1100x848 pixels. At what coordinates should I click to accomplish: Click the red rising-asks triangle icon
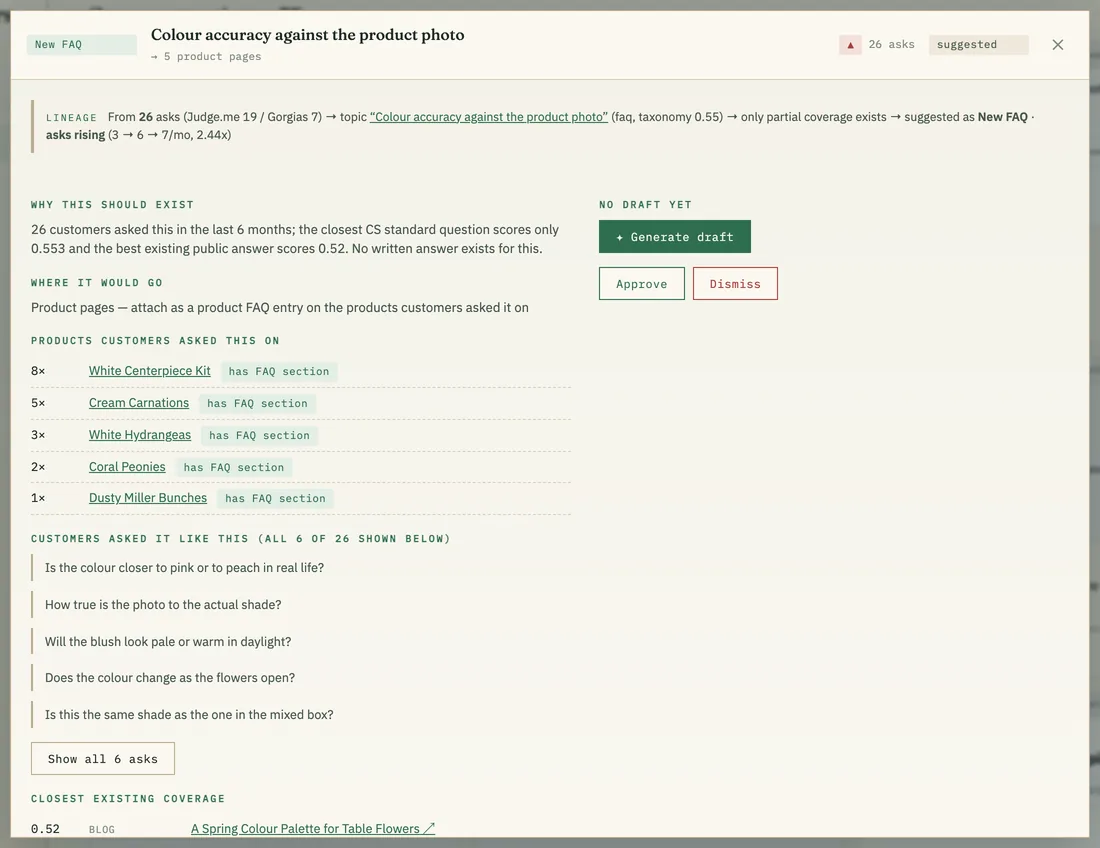[850, 45]
